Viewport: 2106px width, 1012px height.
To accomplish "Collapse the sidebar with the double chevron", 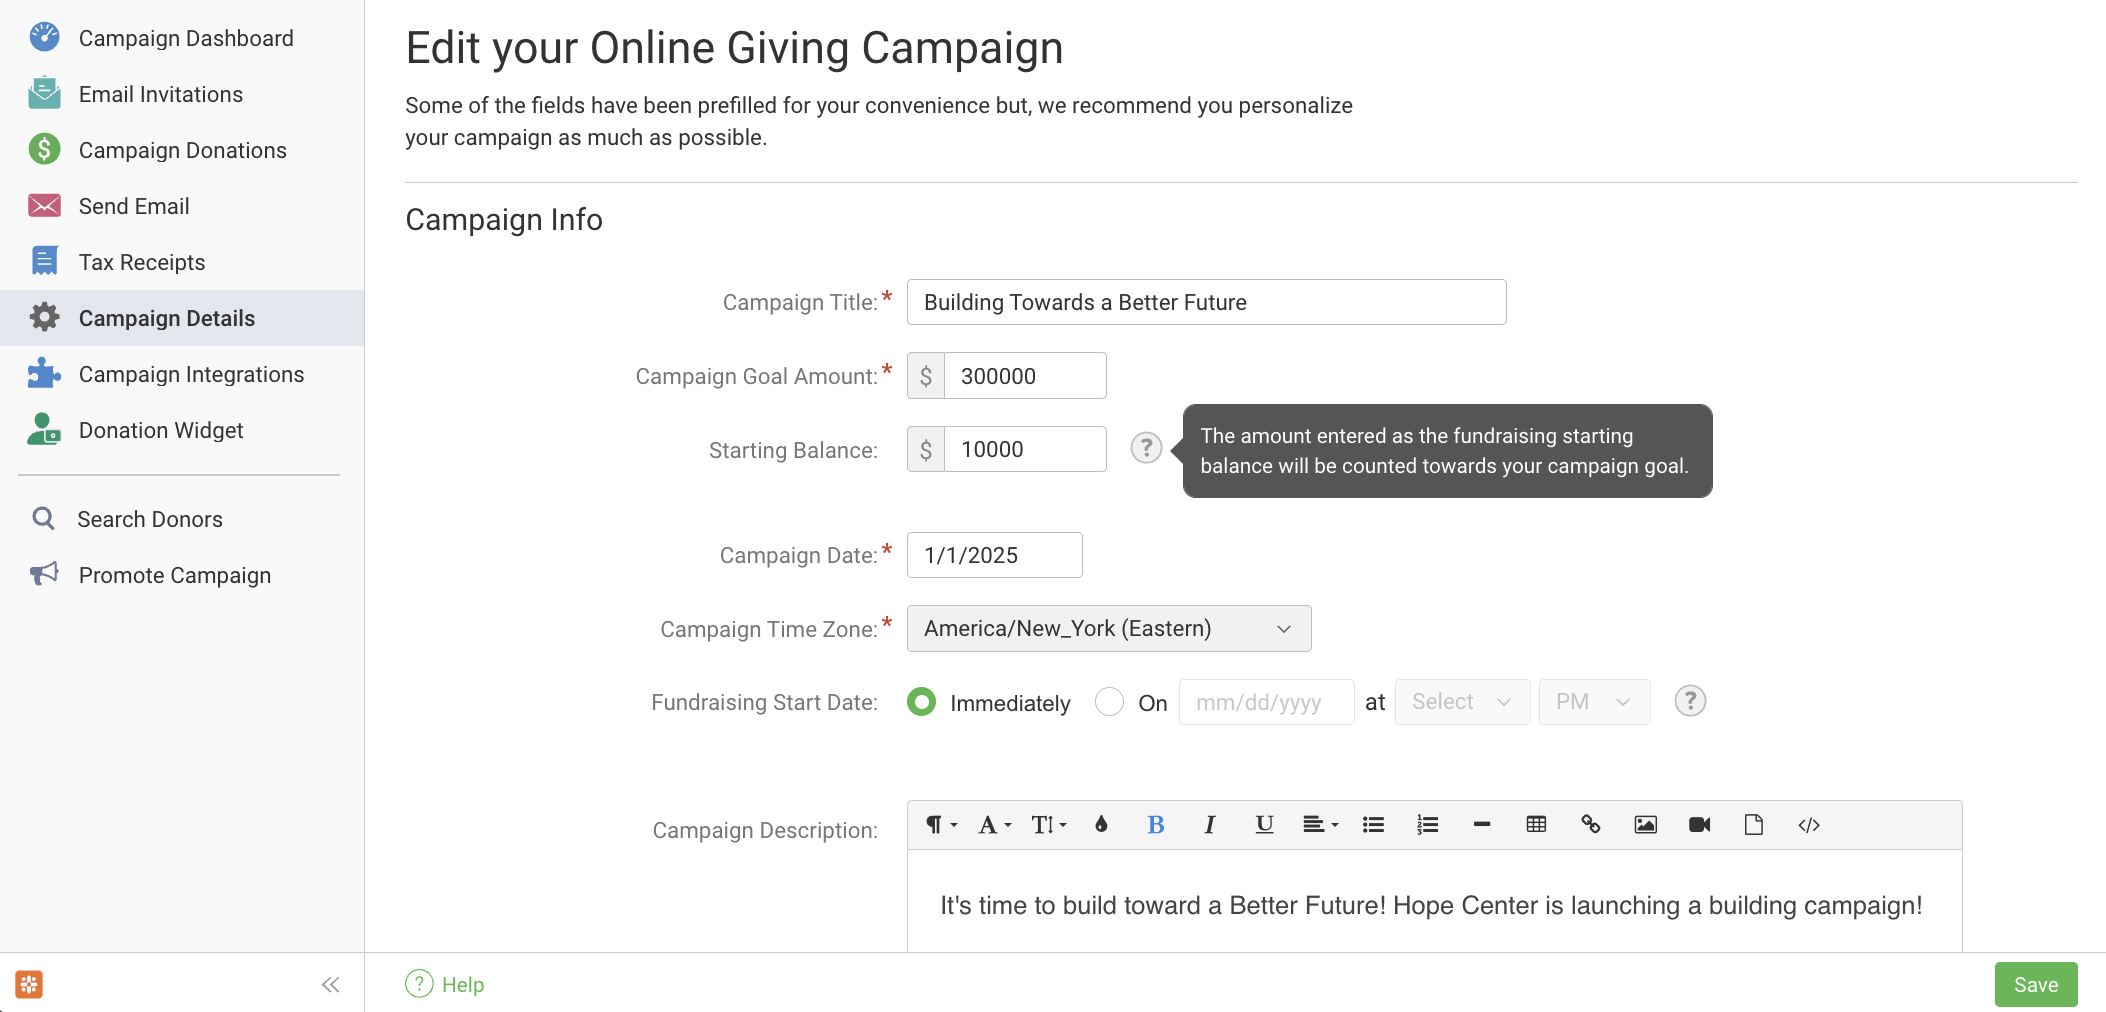I will click(x=330, y=985).
